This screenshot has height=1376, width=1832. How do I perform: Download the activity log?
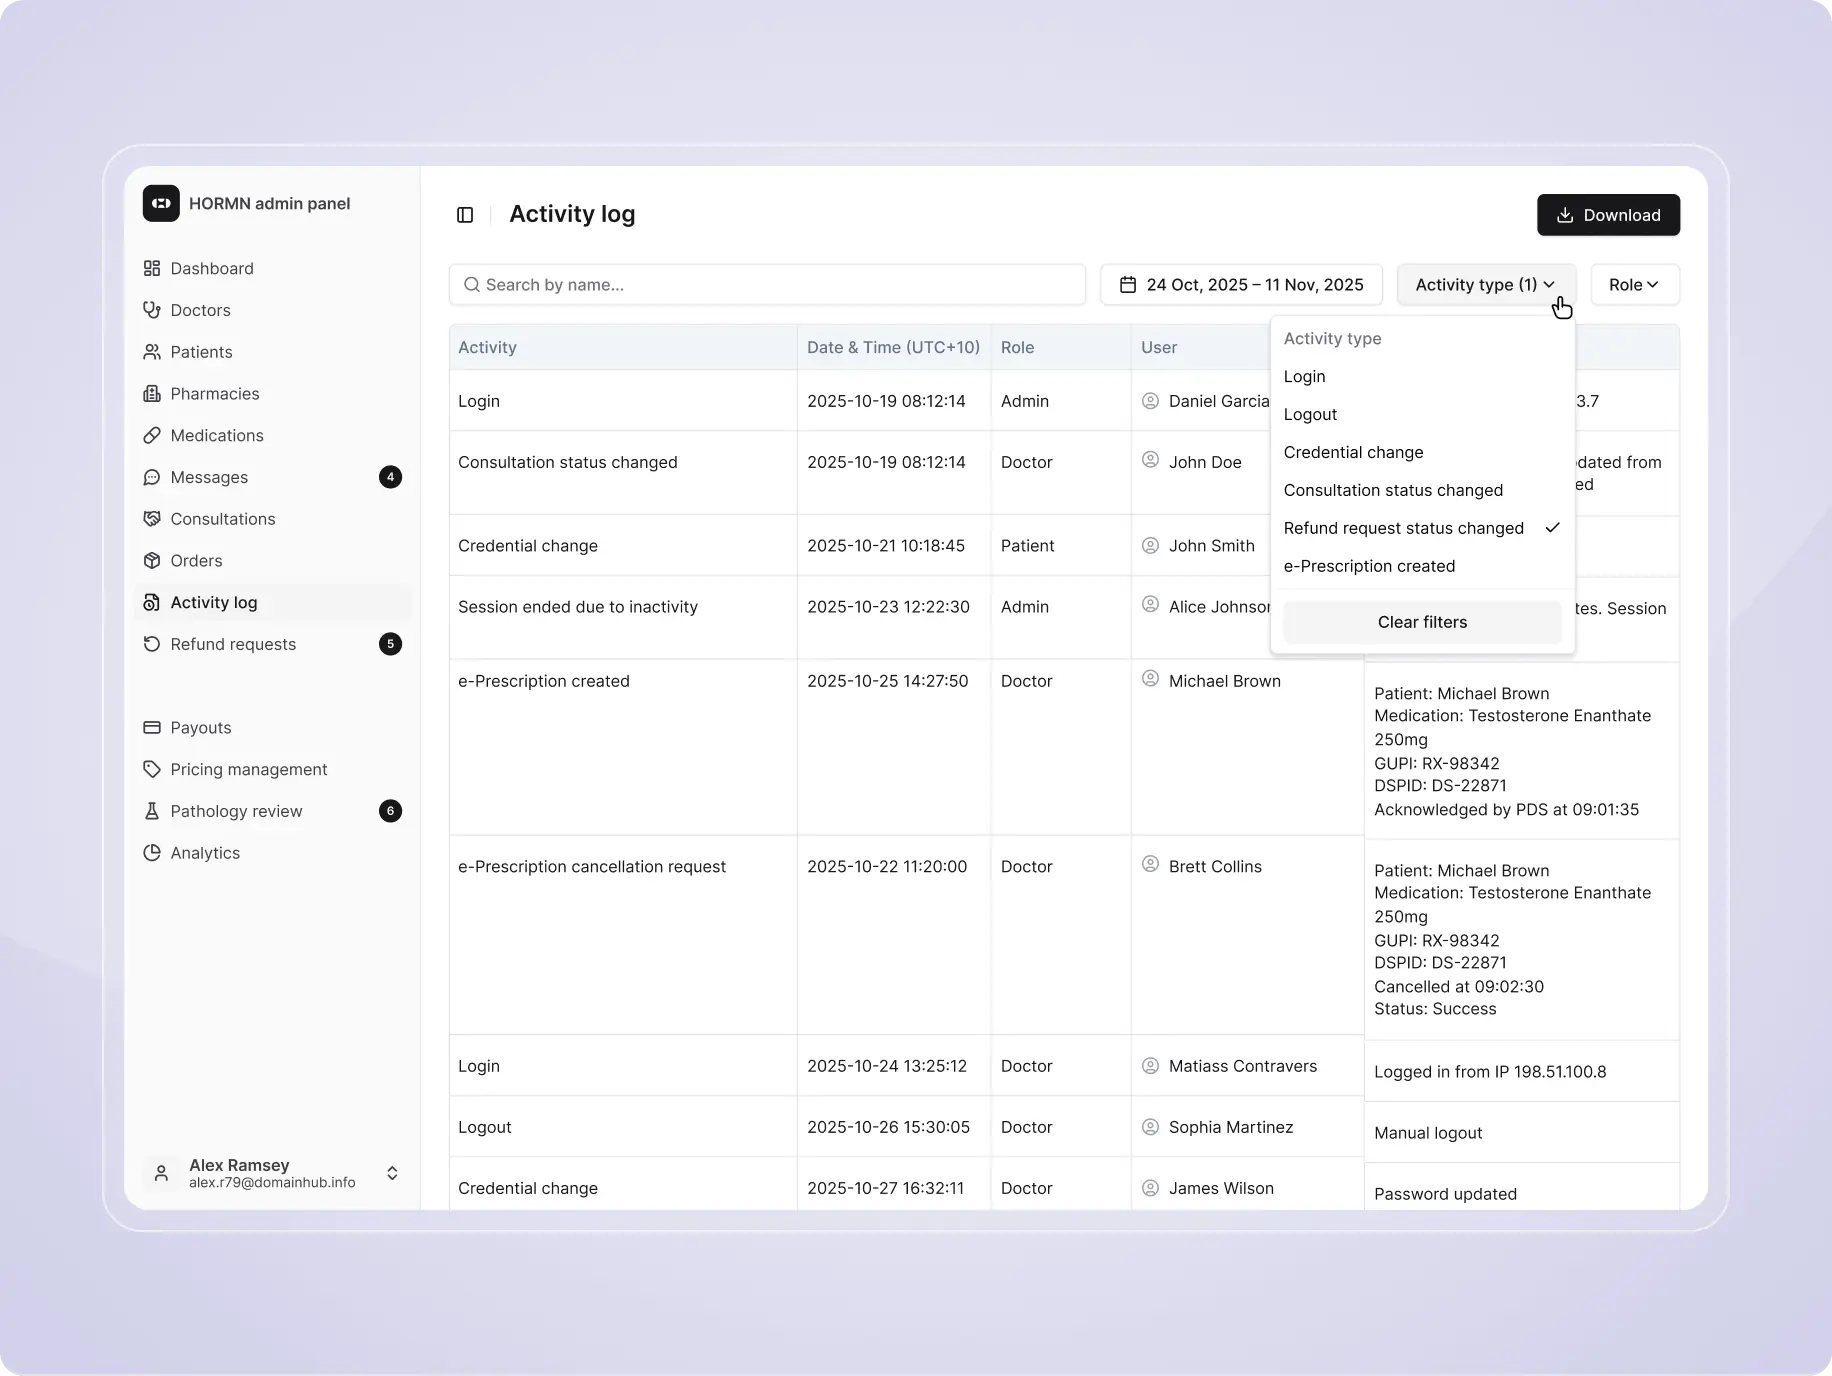click(x=1608, y=215)
